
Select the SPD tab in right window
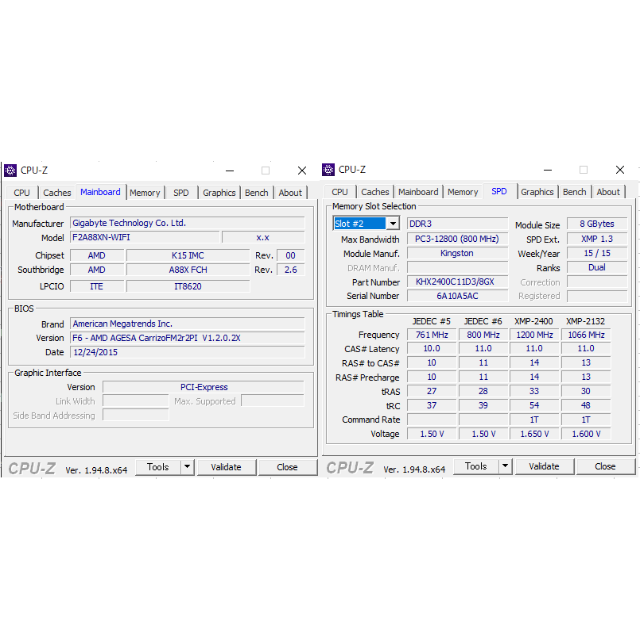499,191
